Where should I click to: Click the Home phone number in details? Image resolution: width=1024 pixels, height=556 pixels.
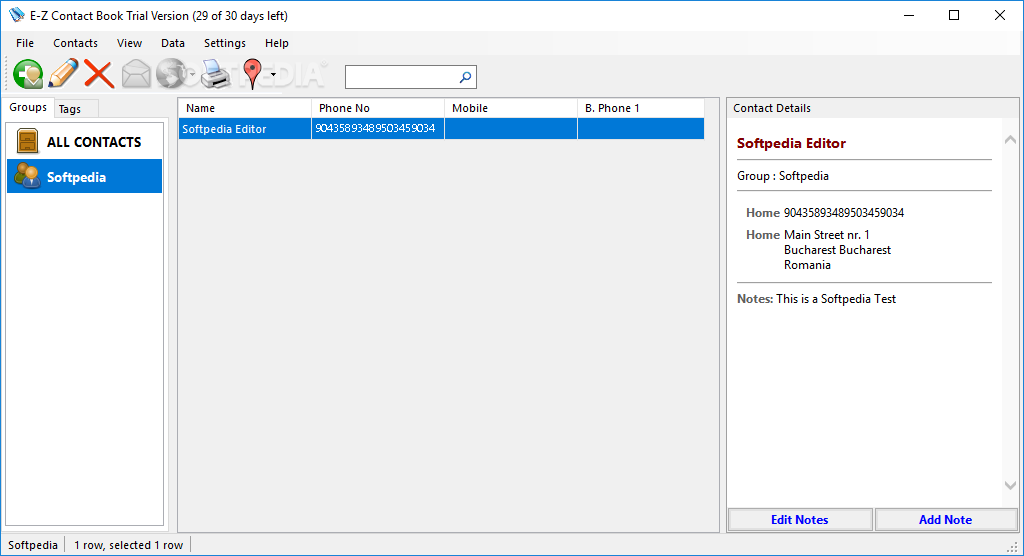[x=844, y=213]
